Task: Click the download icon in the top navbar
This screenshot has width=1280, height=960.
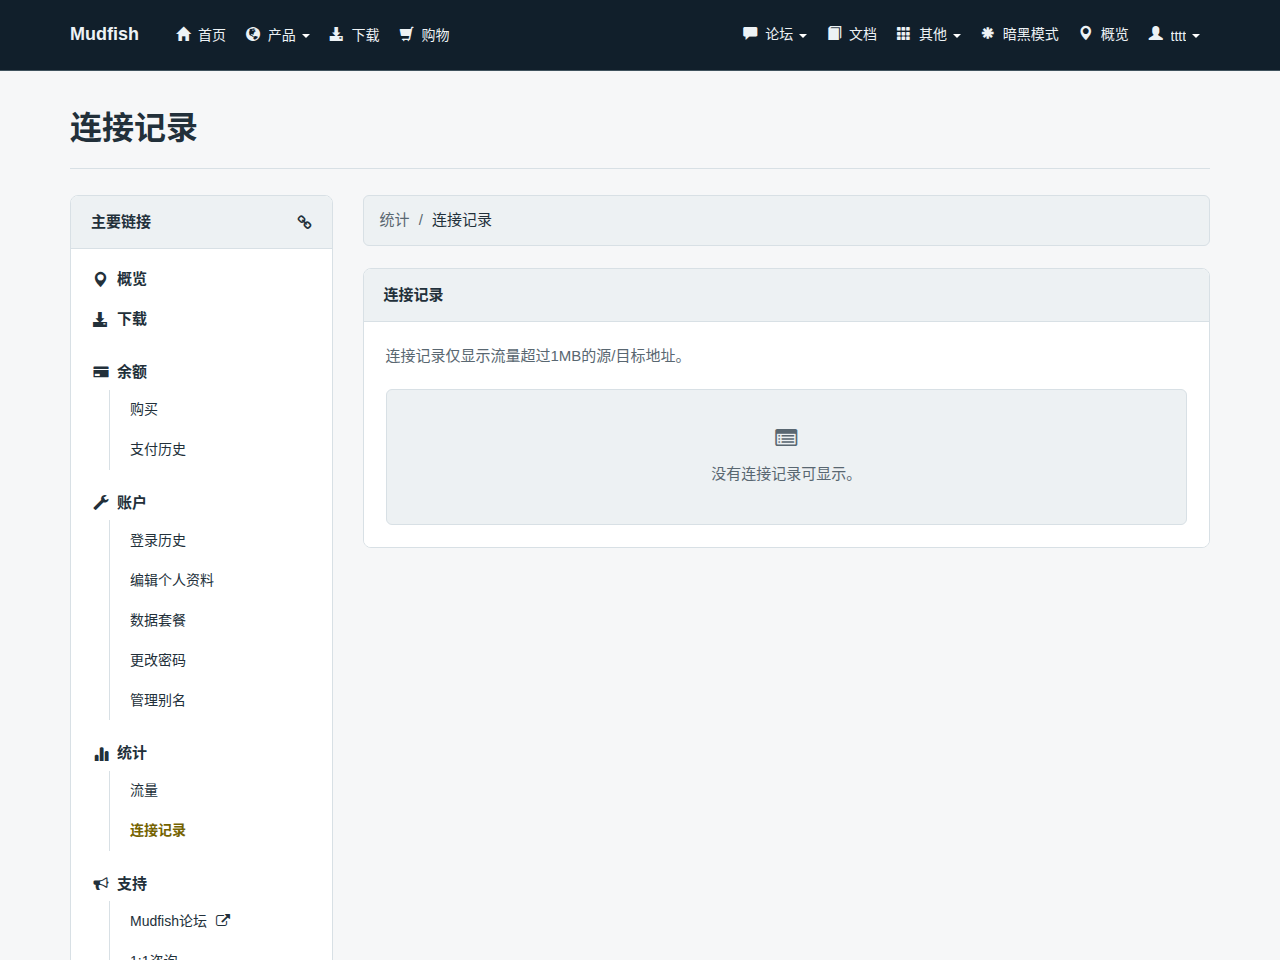Action: 336,34
